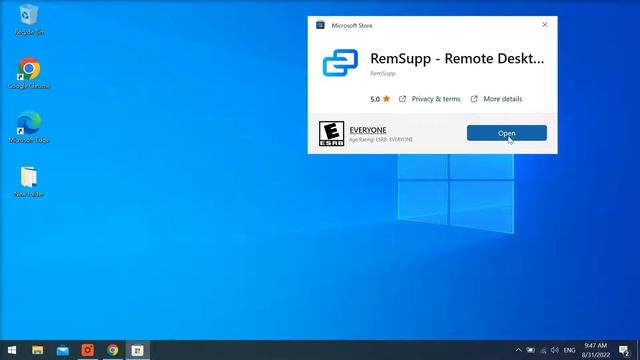
Task: Open the orange recorder app in taskbar
Action: click(x=88, y=350)
